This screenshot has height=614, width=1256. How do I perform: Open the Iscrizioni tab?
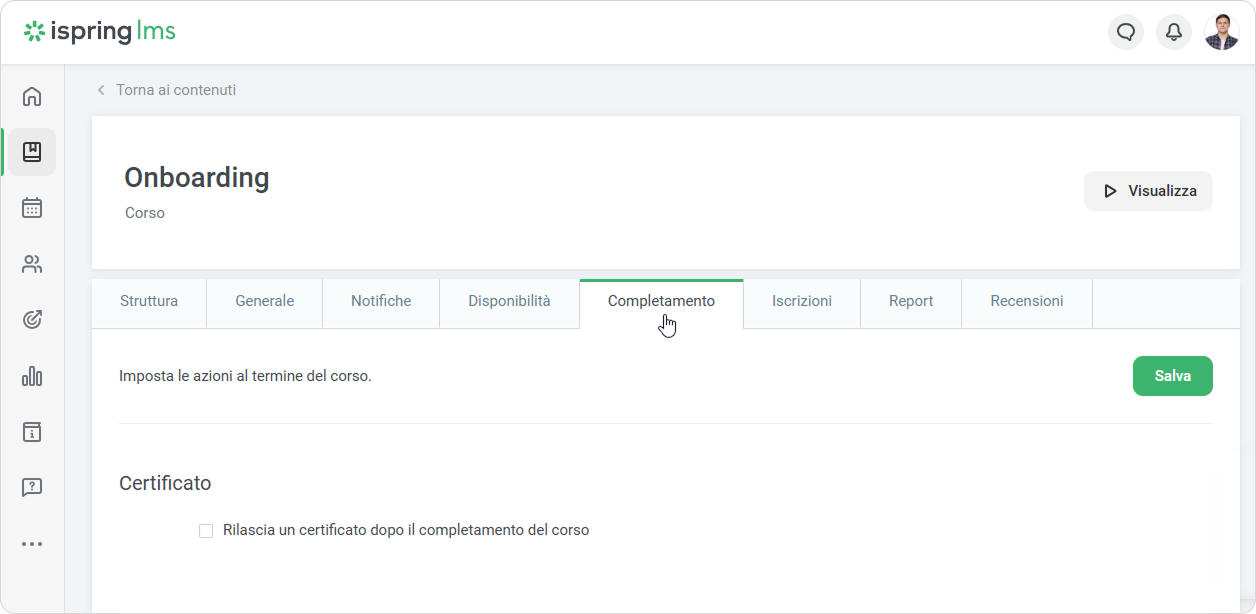[801, 301]
